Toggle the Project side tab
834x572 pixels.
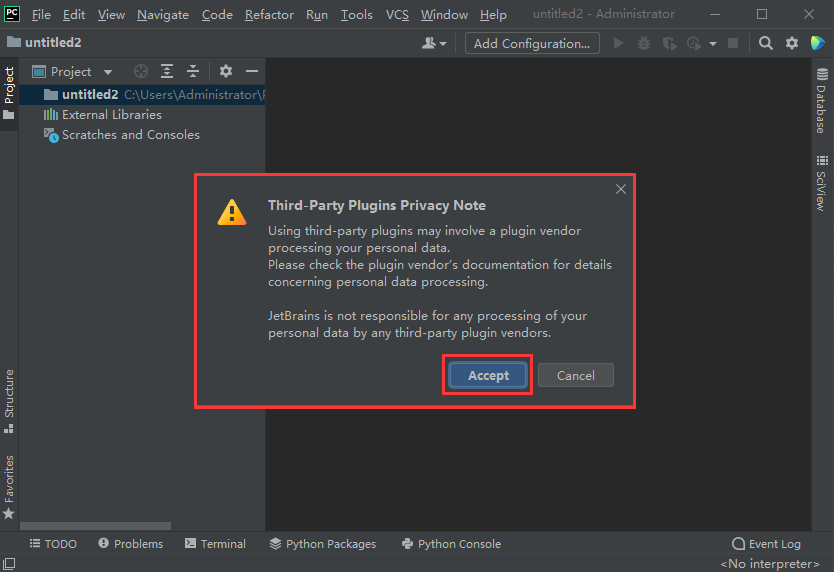(9, 93)
